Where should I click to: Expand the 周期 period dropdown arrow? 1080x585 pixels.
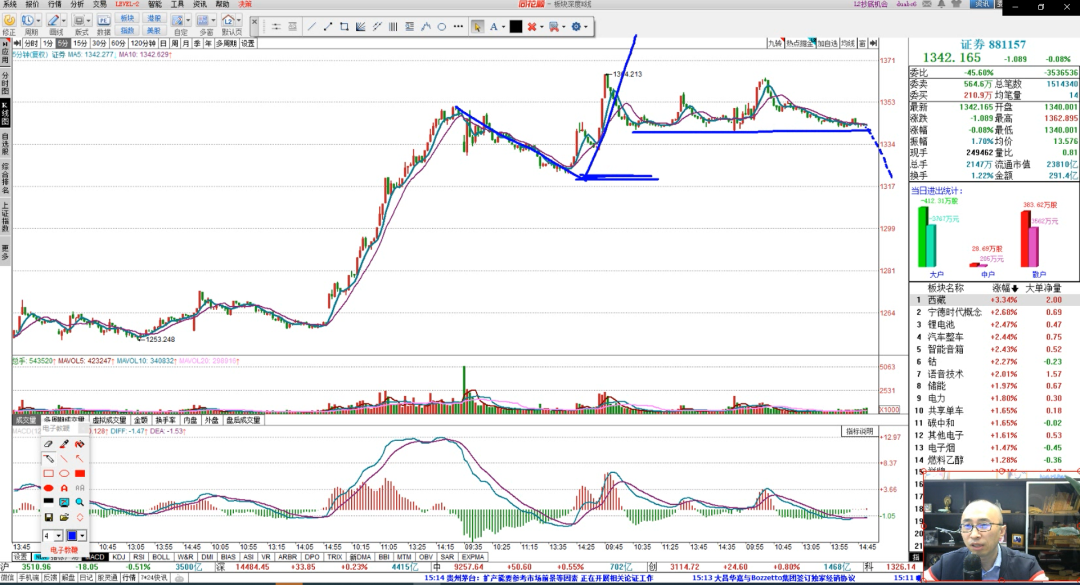38,21
